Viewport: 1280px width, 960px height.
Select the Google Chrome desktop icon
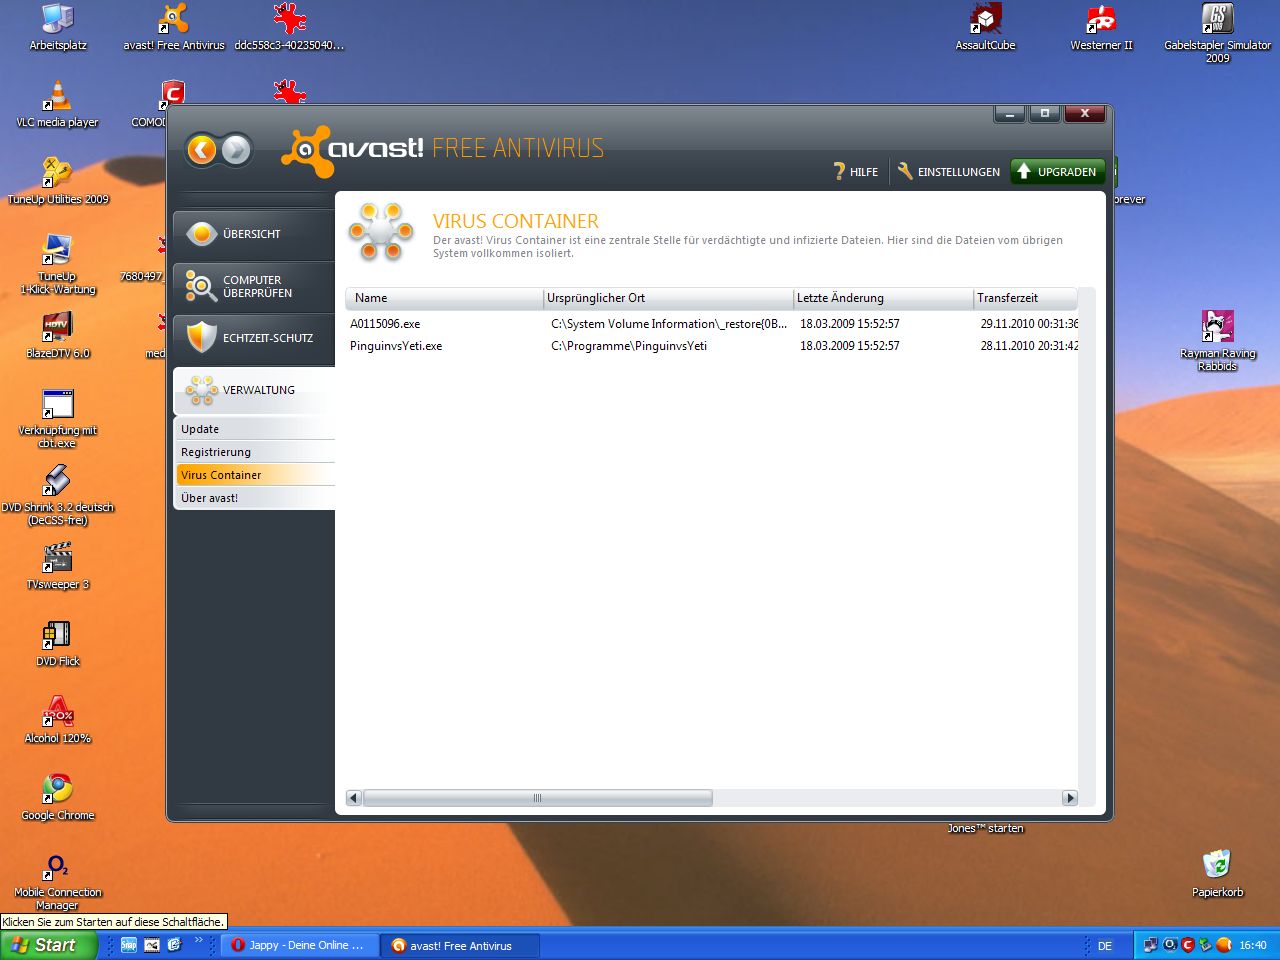click(58, 798)
